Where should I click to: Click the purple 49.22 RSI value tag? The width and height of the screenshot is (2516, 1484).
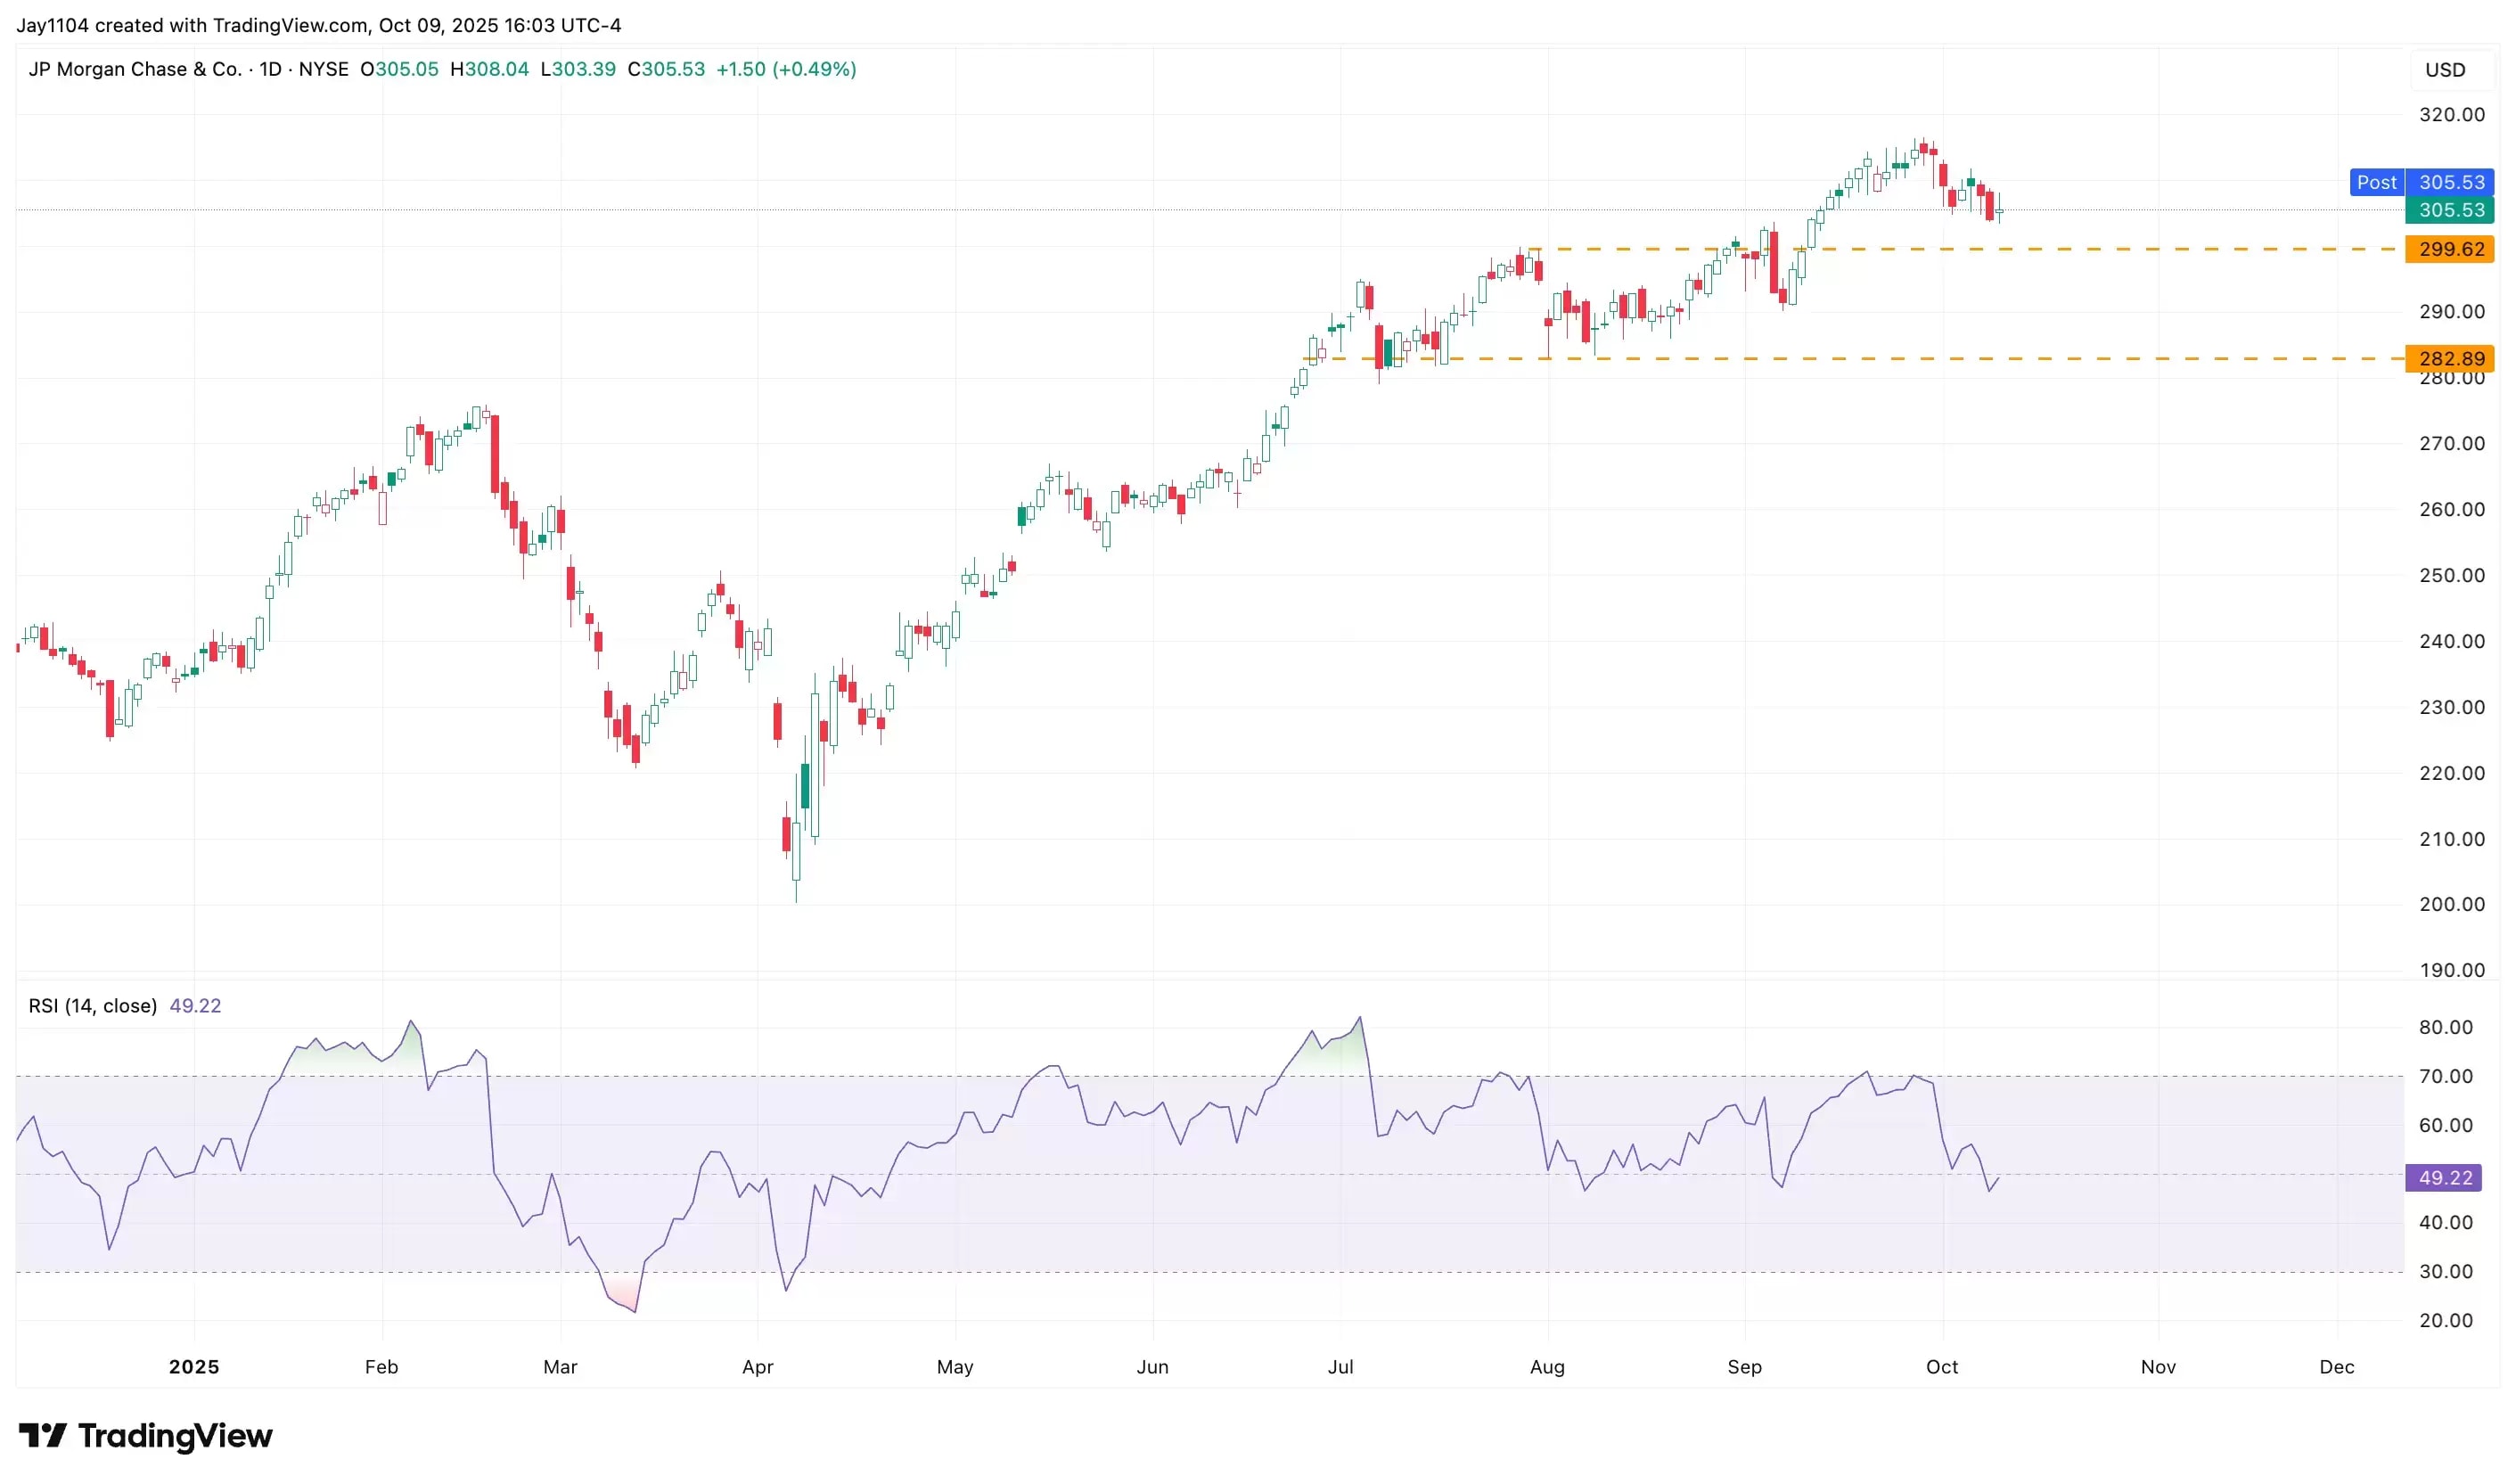click(x=2443, y=1178)
